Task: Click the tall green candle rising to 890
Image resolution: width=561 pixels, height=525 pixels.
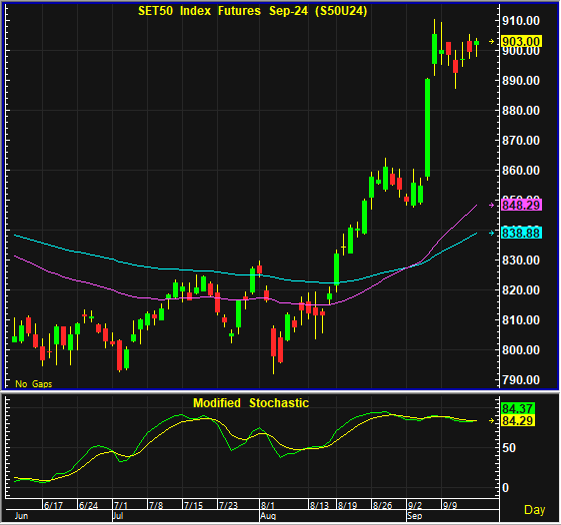Action: (x=428, y=128)
